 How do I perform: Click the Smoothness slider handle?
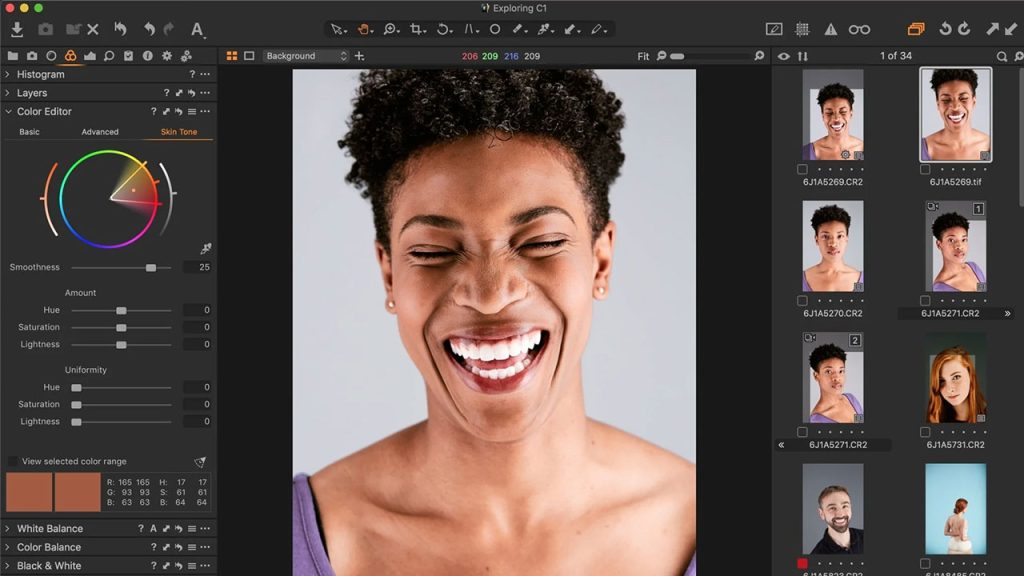click(x=151, y=267)
